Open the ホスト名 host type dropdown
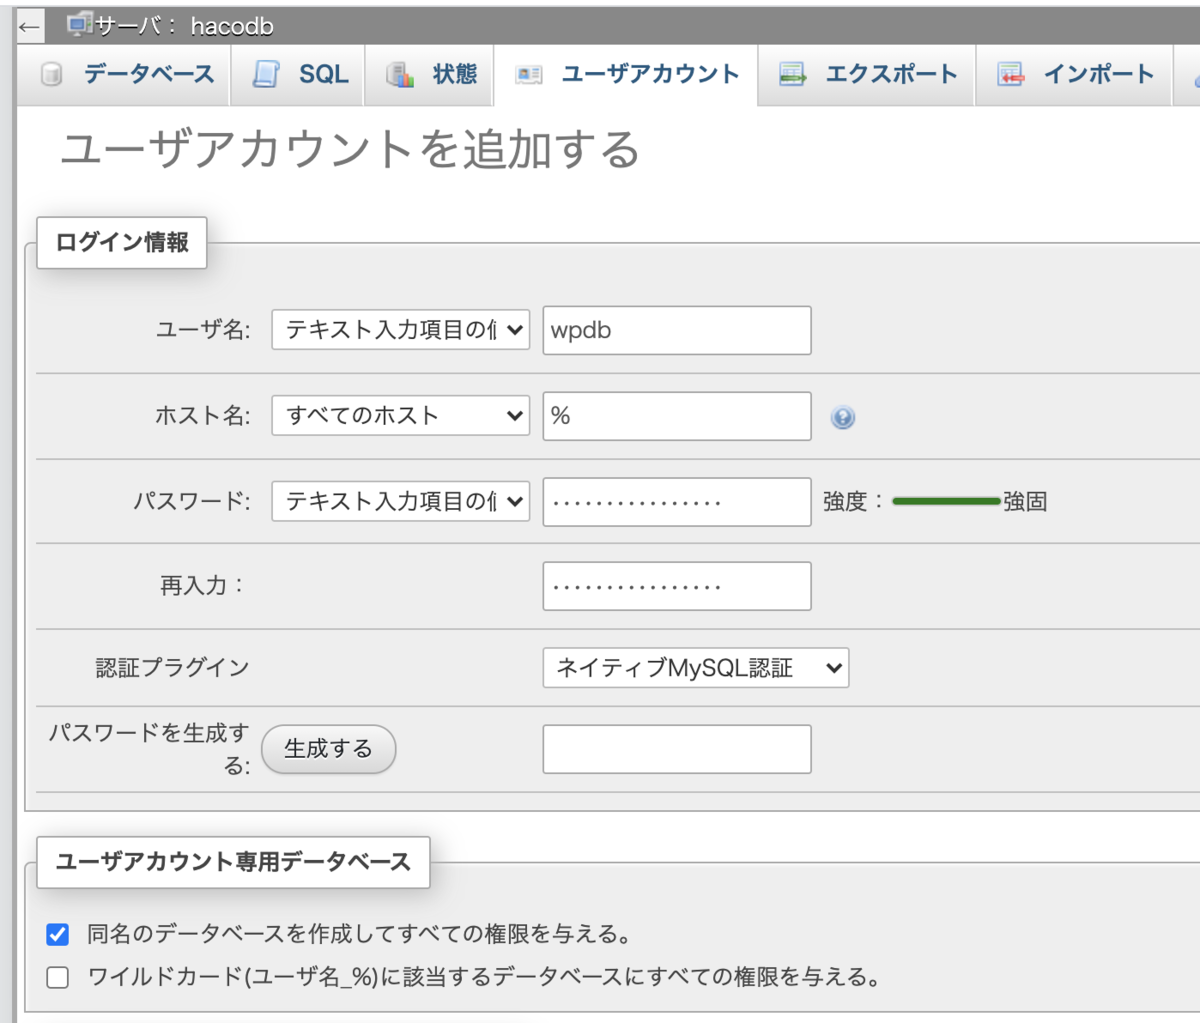1200x1023 pixels. click(400, 416)
